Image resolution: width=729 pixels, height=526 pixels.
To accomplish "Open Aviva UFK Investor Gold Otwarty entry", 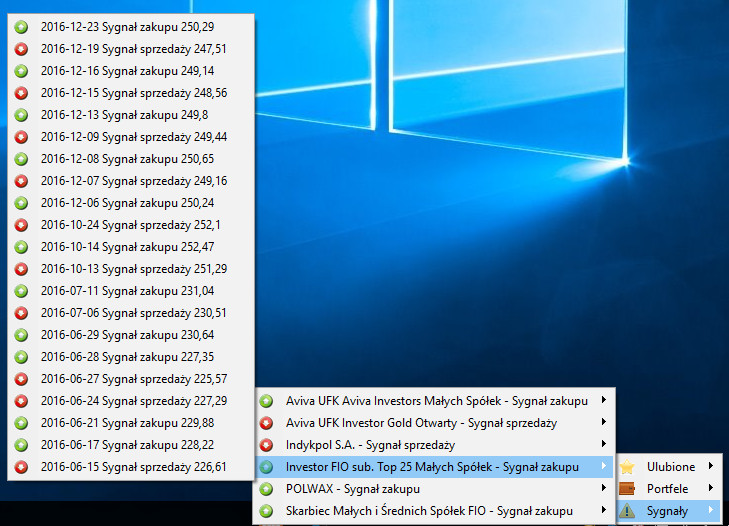I will (x=420, y=423).
